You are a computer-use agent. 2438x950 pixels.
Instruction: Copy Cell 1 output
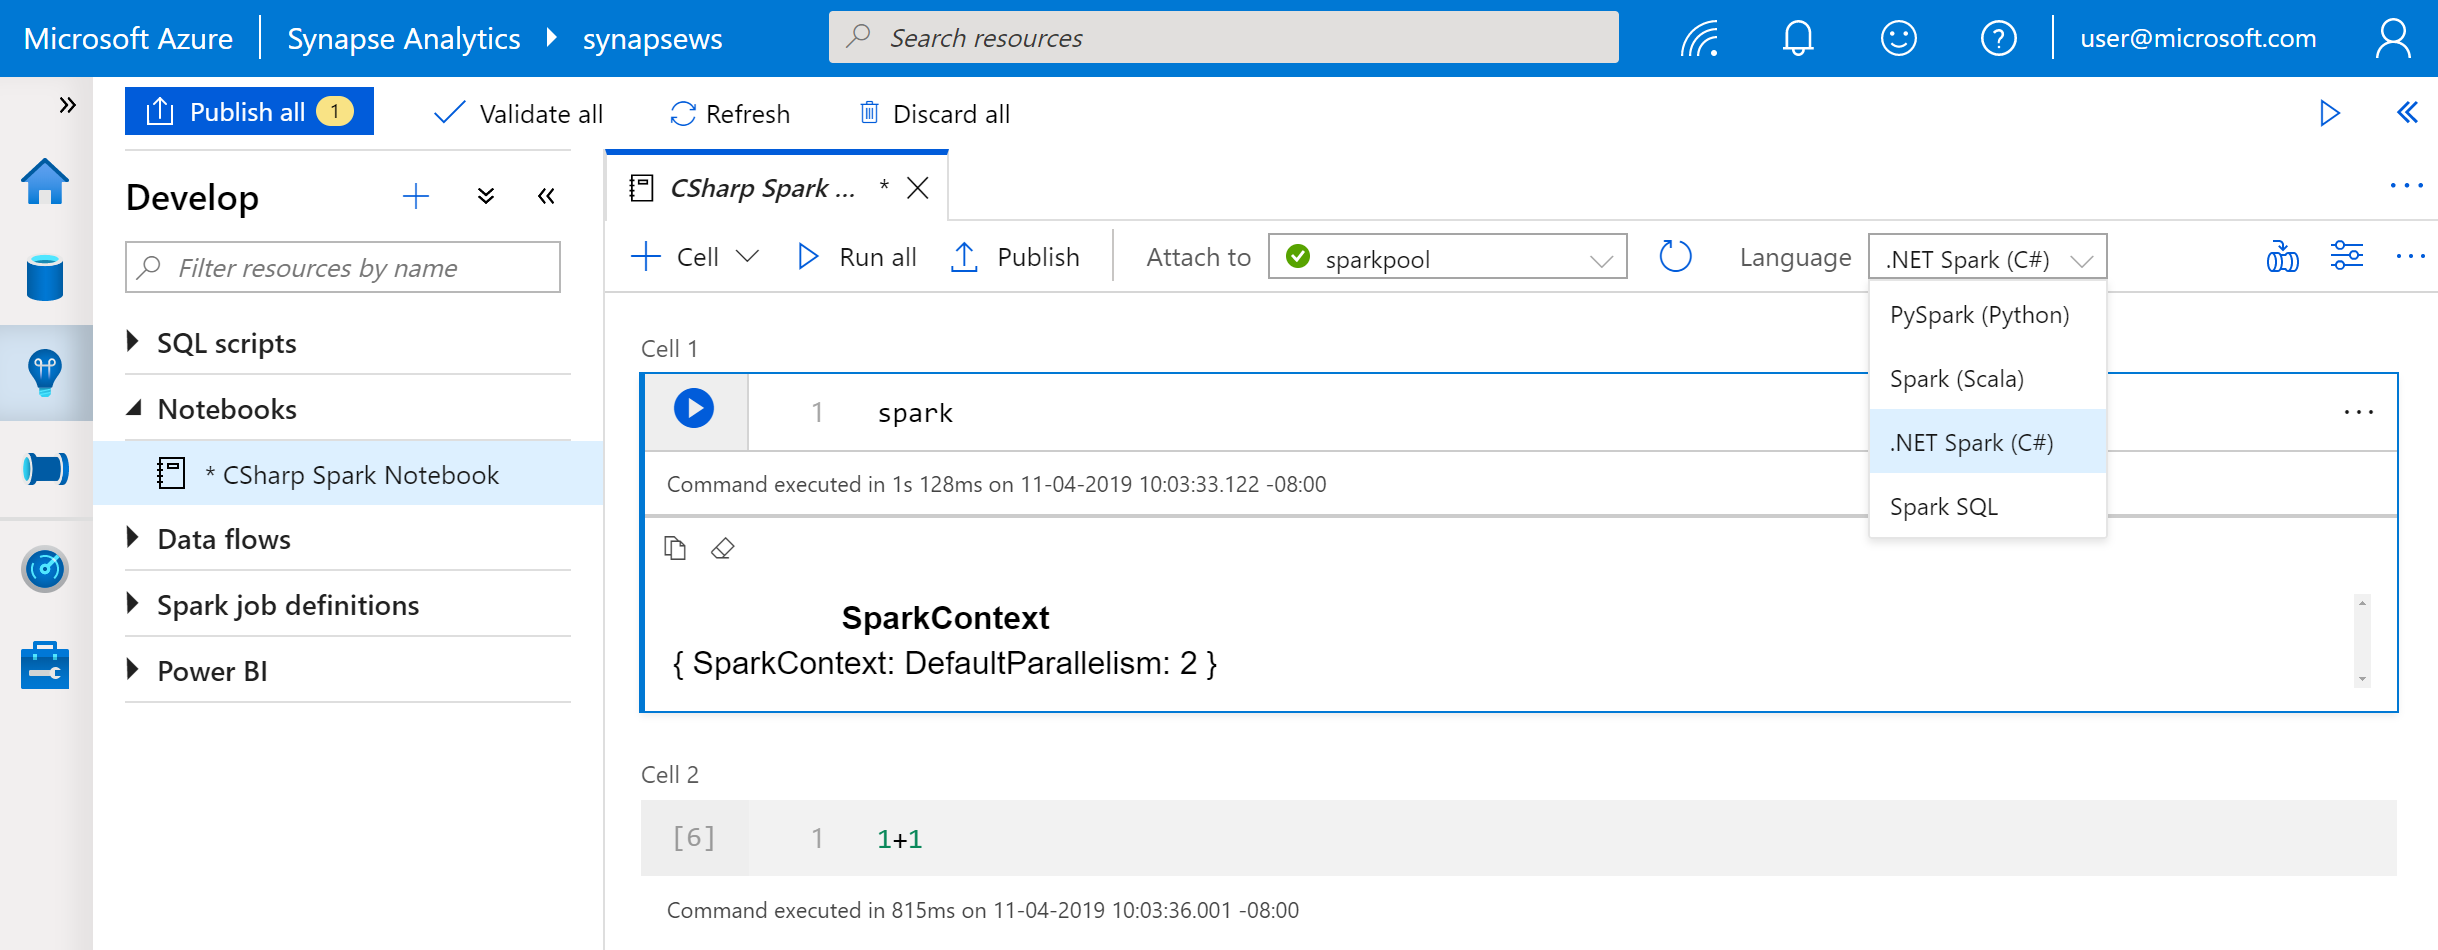tap(675, 548)
